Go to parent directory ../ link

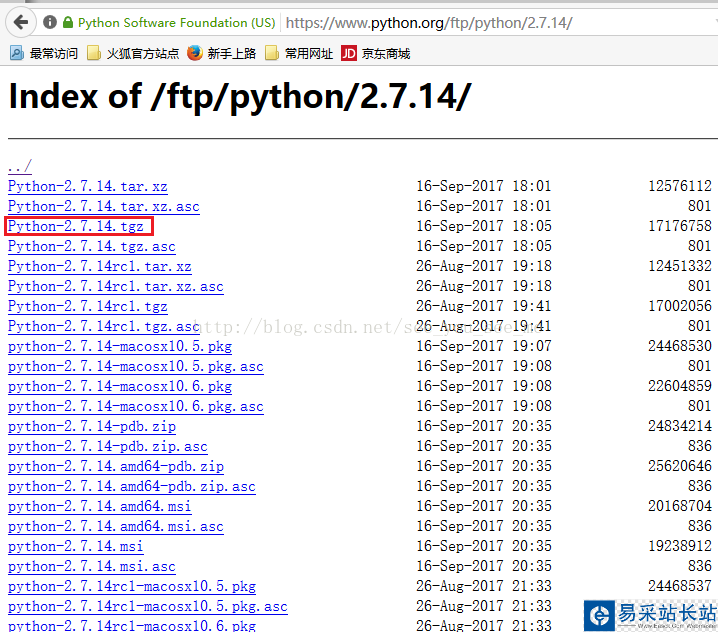click(20, 166)
